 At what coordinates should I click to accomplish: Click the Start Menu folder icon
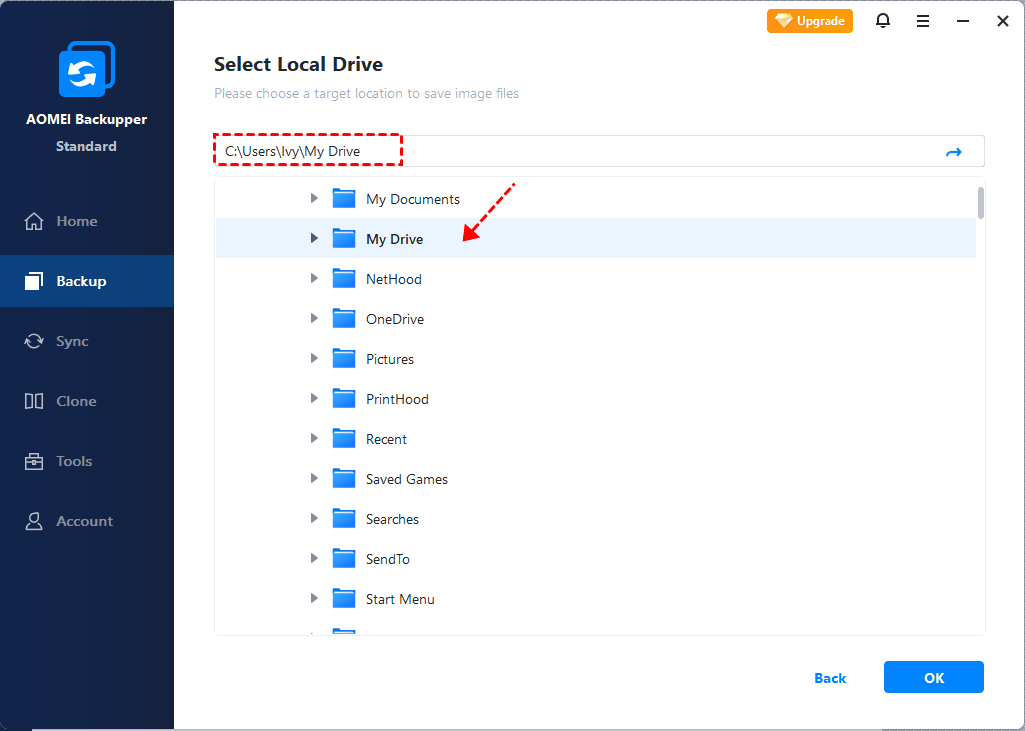pos(344,598)
